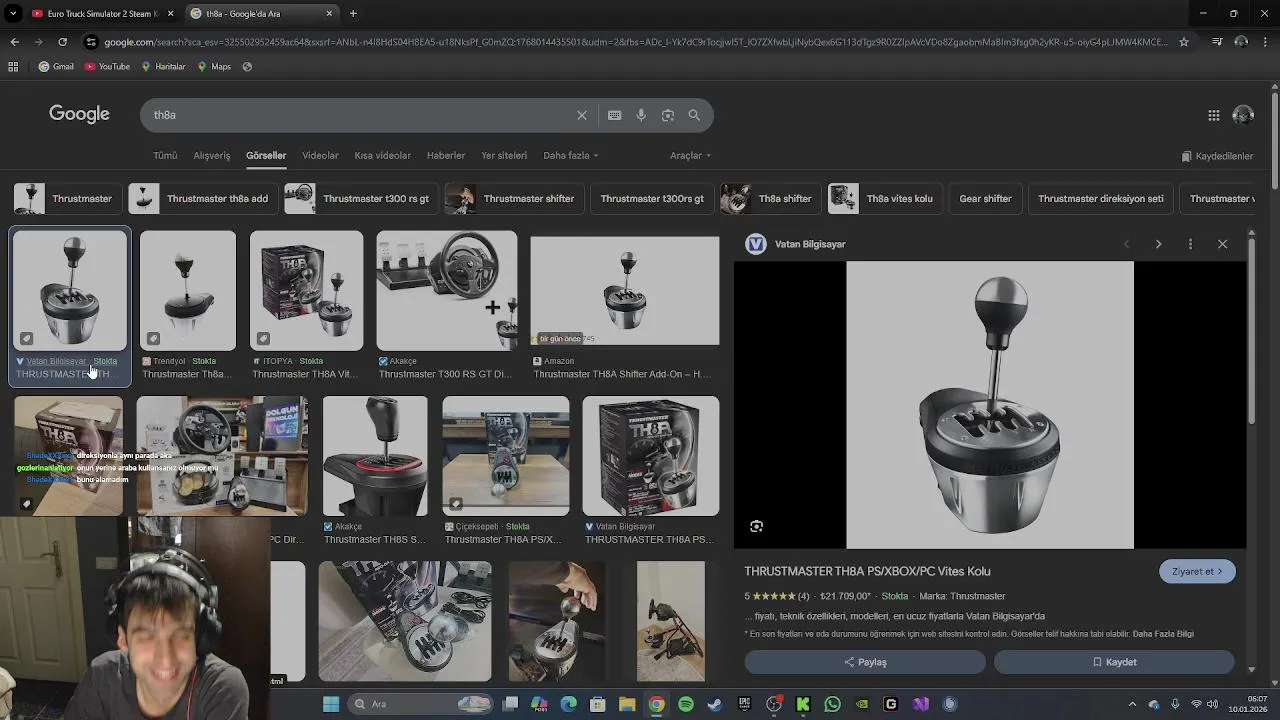
Task: Switch to the Videolar tab
Action: (x=320, y=156)
